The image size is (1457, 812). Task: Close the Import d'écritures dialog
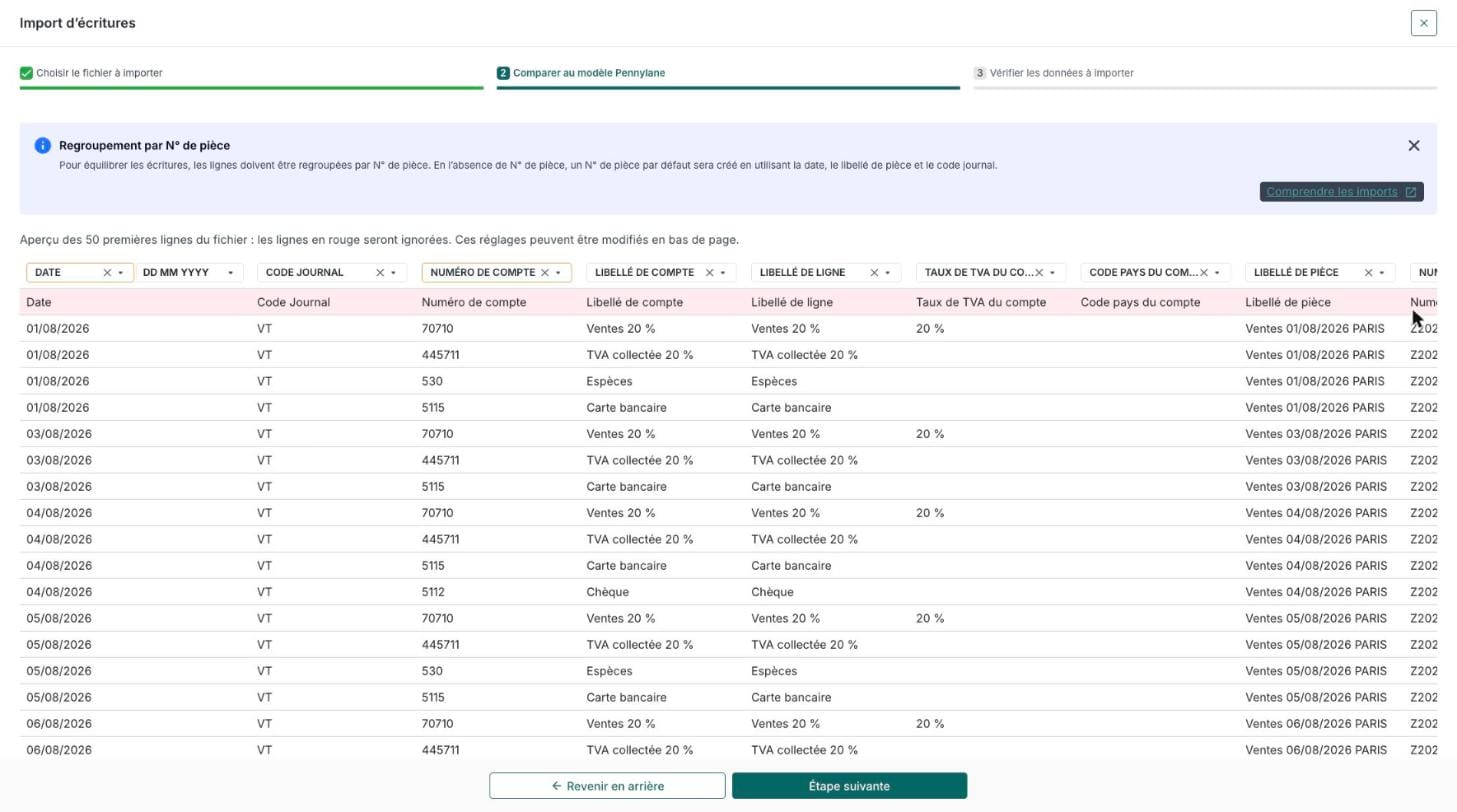pos(1424,23)
